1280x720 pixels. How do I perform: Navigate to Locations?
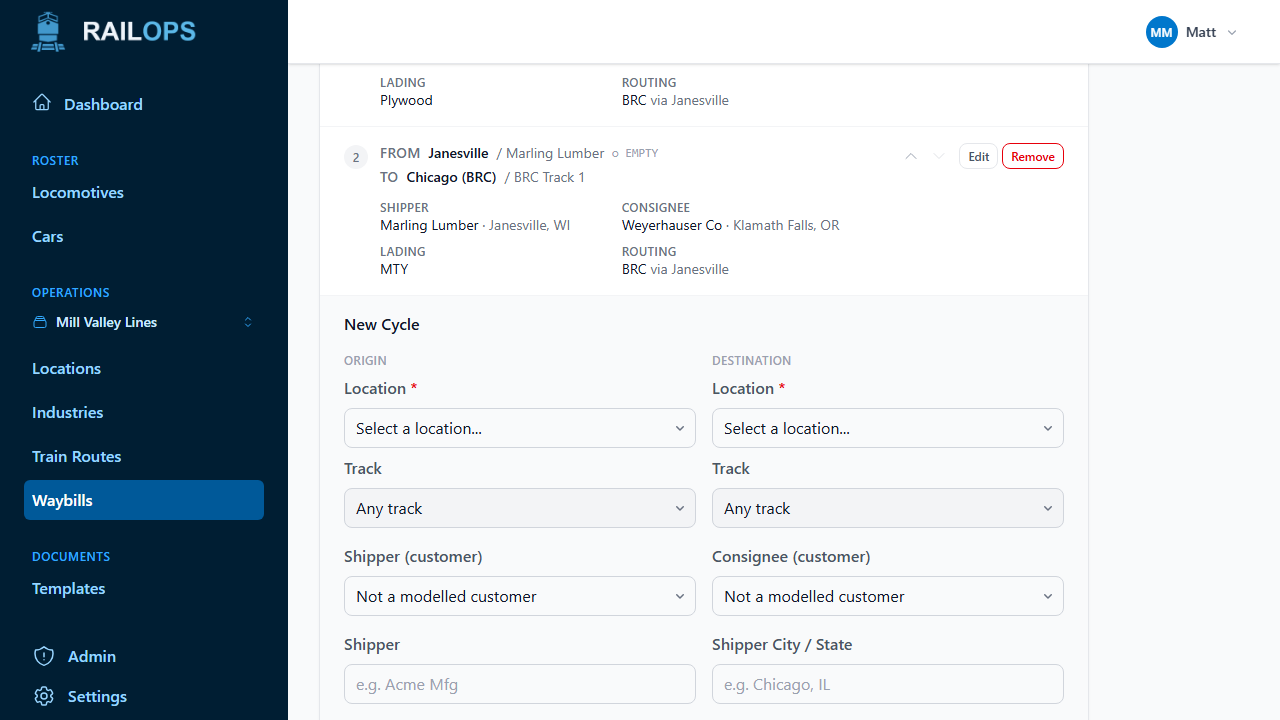(144, 368)
